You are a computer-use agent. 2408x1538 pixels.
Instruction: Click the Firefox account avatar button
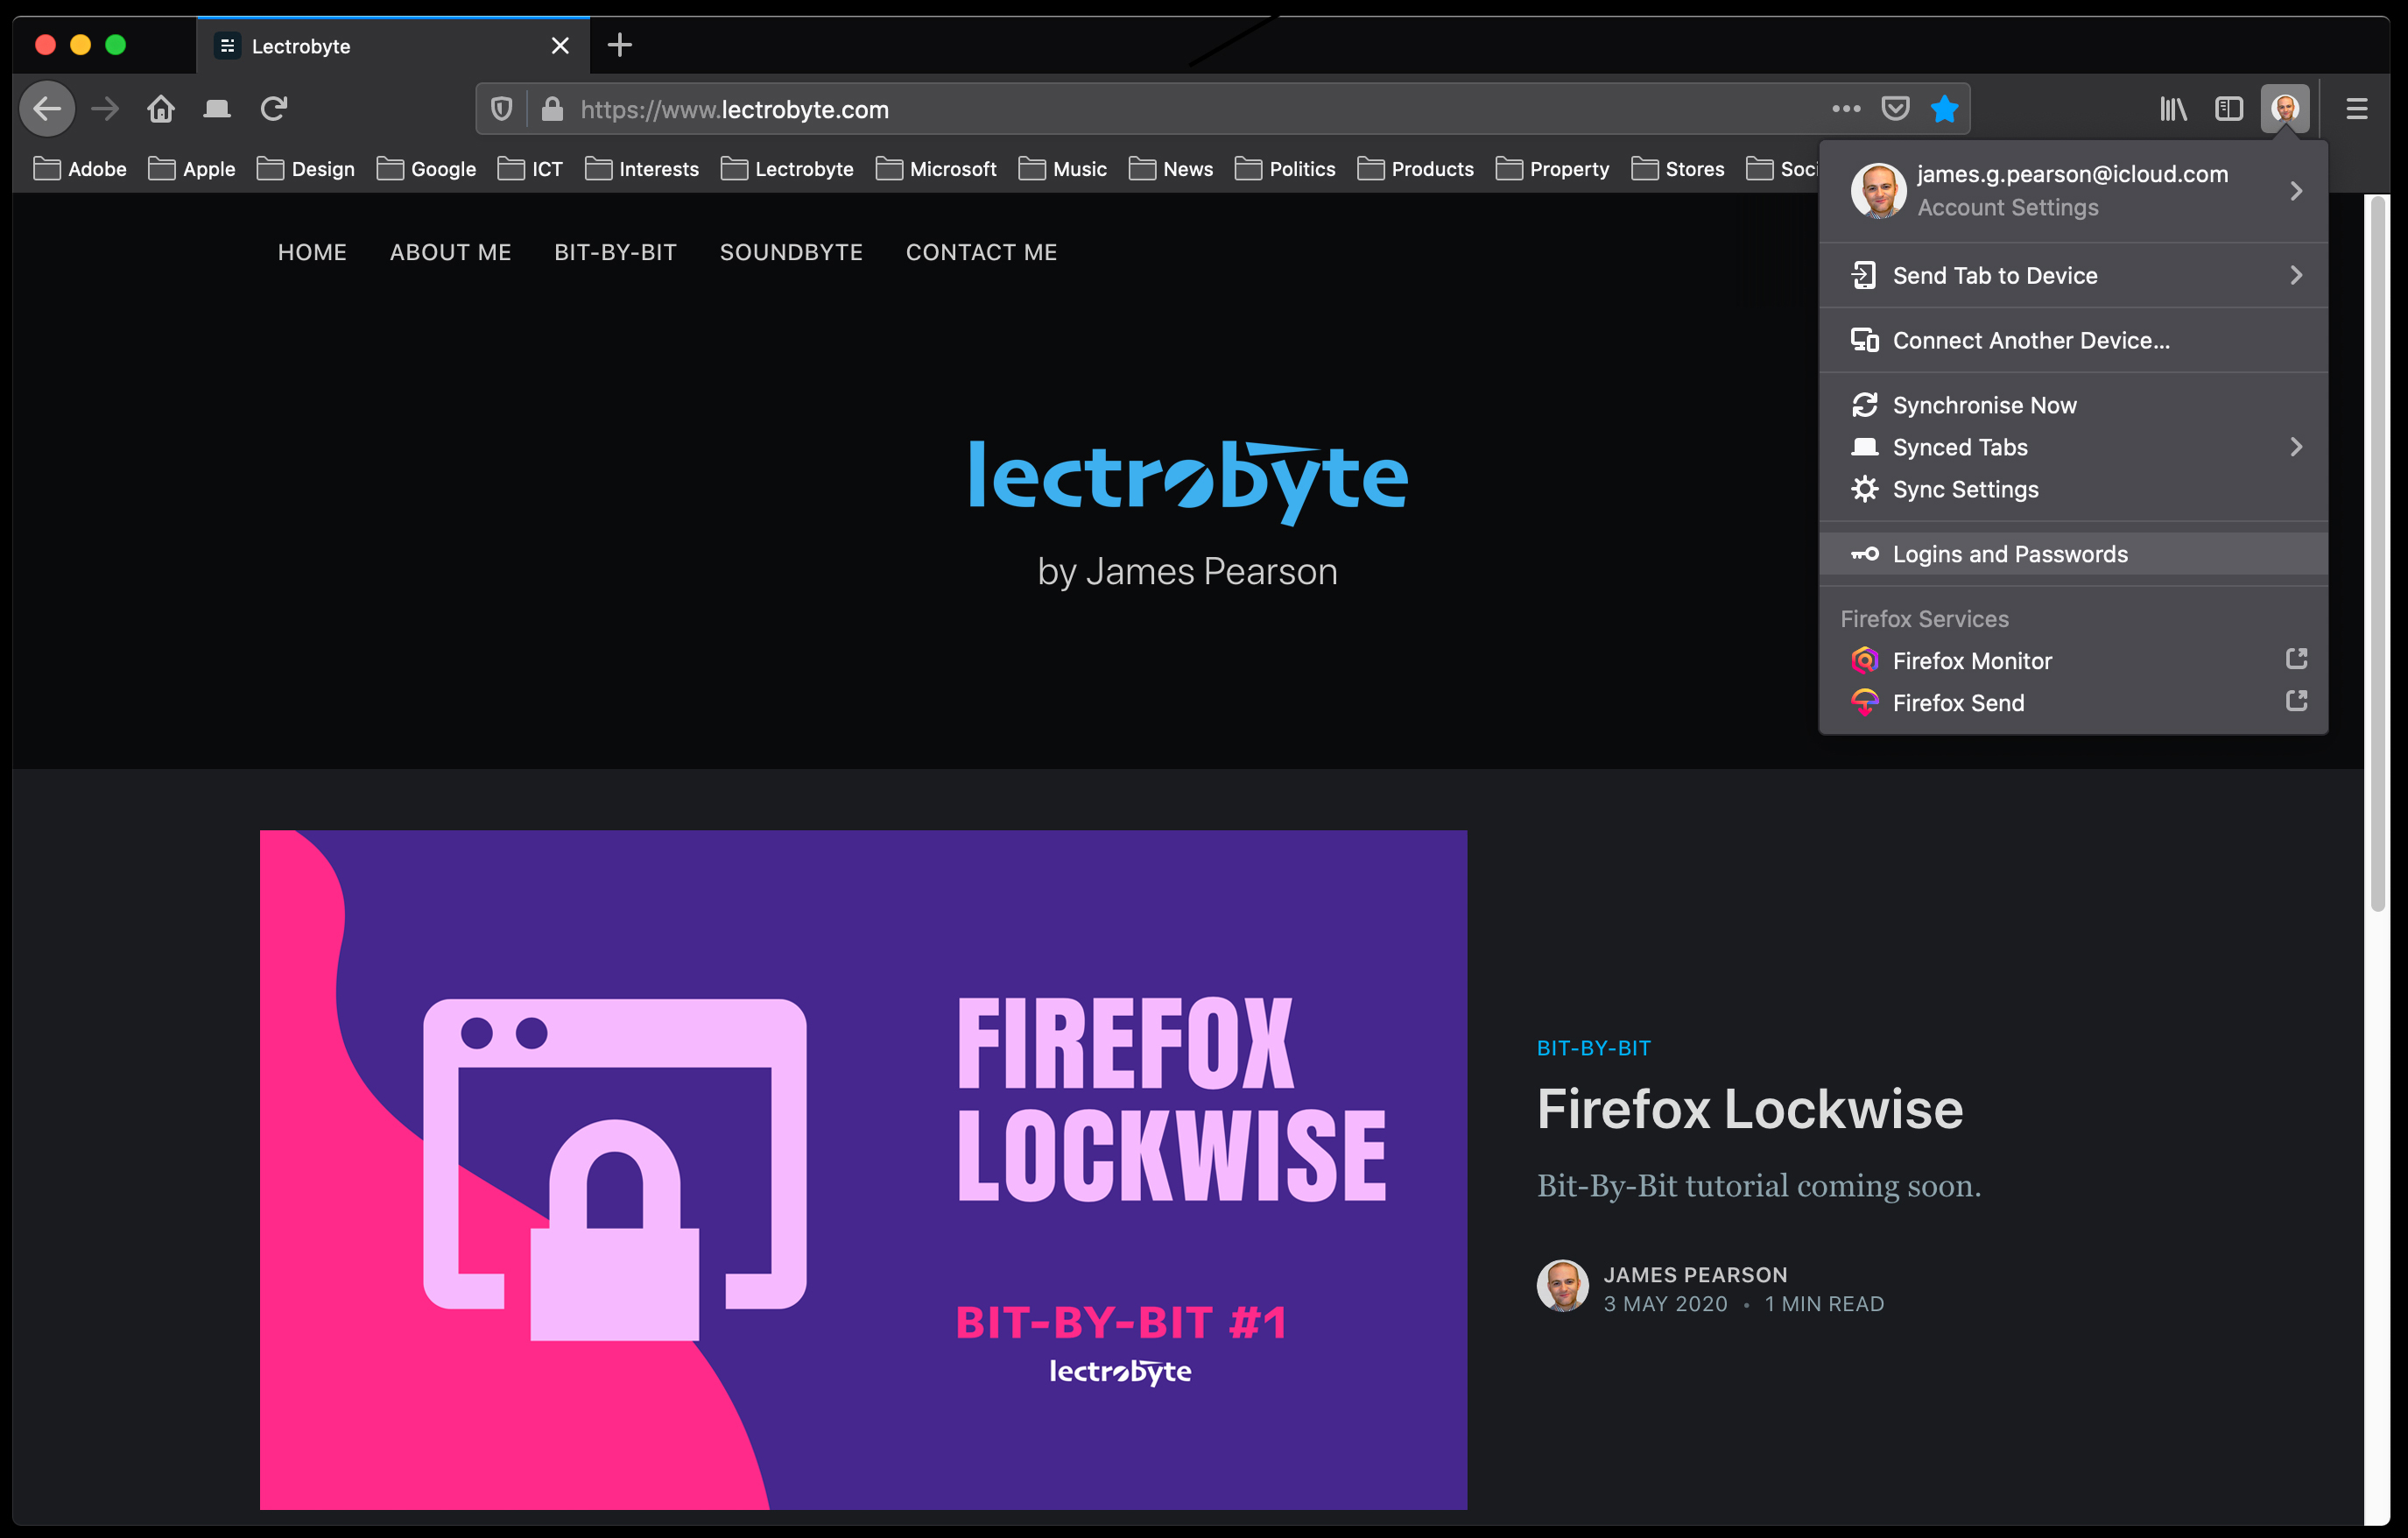2285,109
